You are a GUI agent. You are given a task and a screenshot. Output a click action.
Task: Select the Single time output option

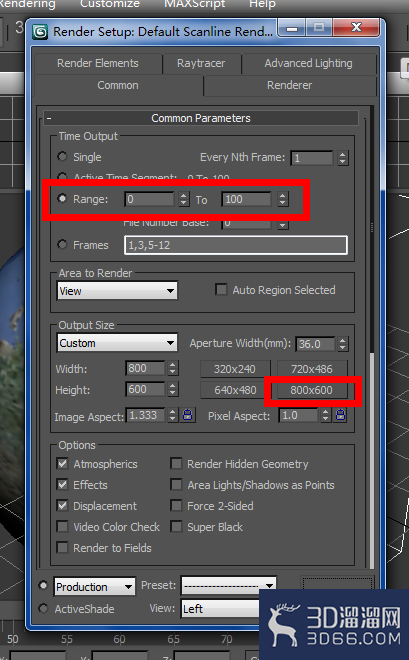pos(62,157)
